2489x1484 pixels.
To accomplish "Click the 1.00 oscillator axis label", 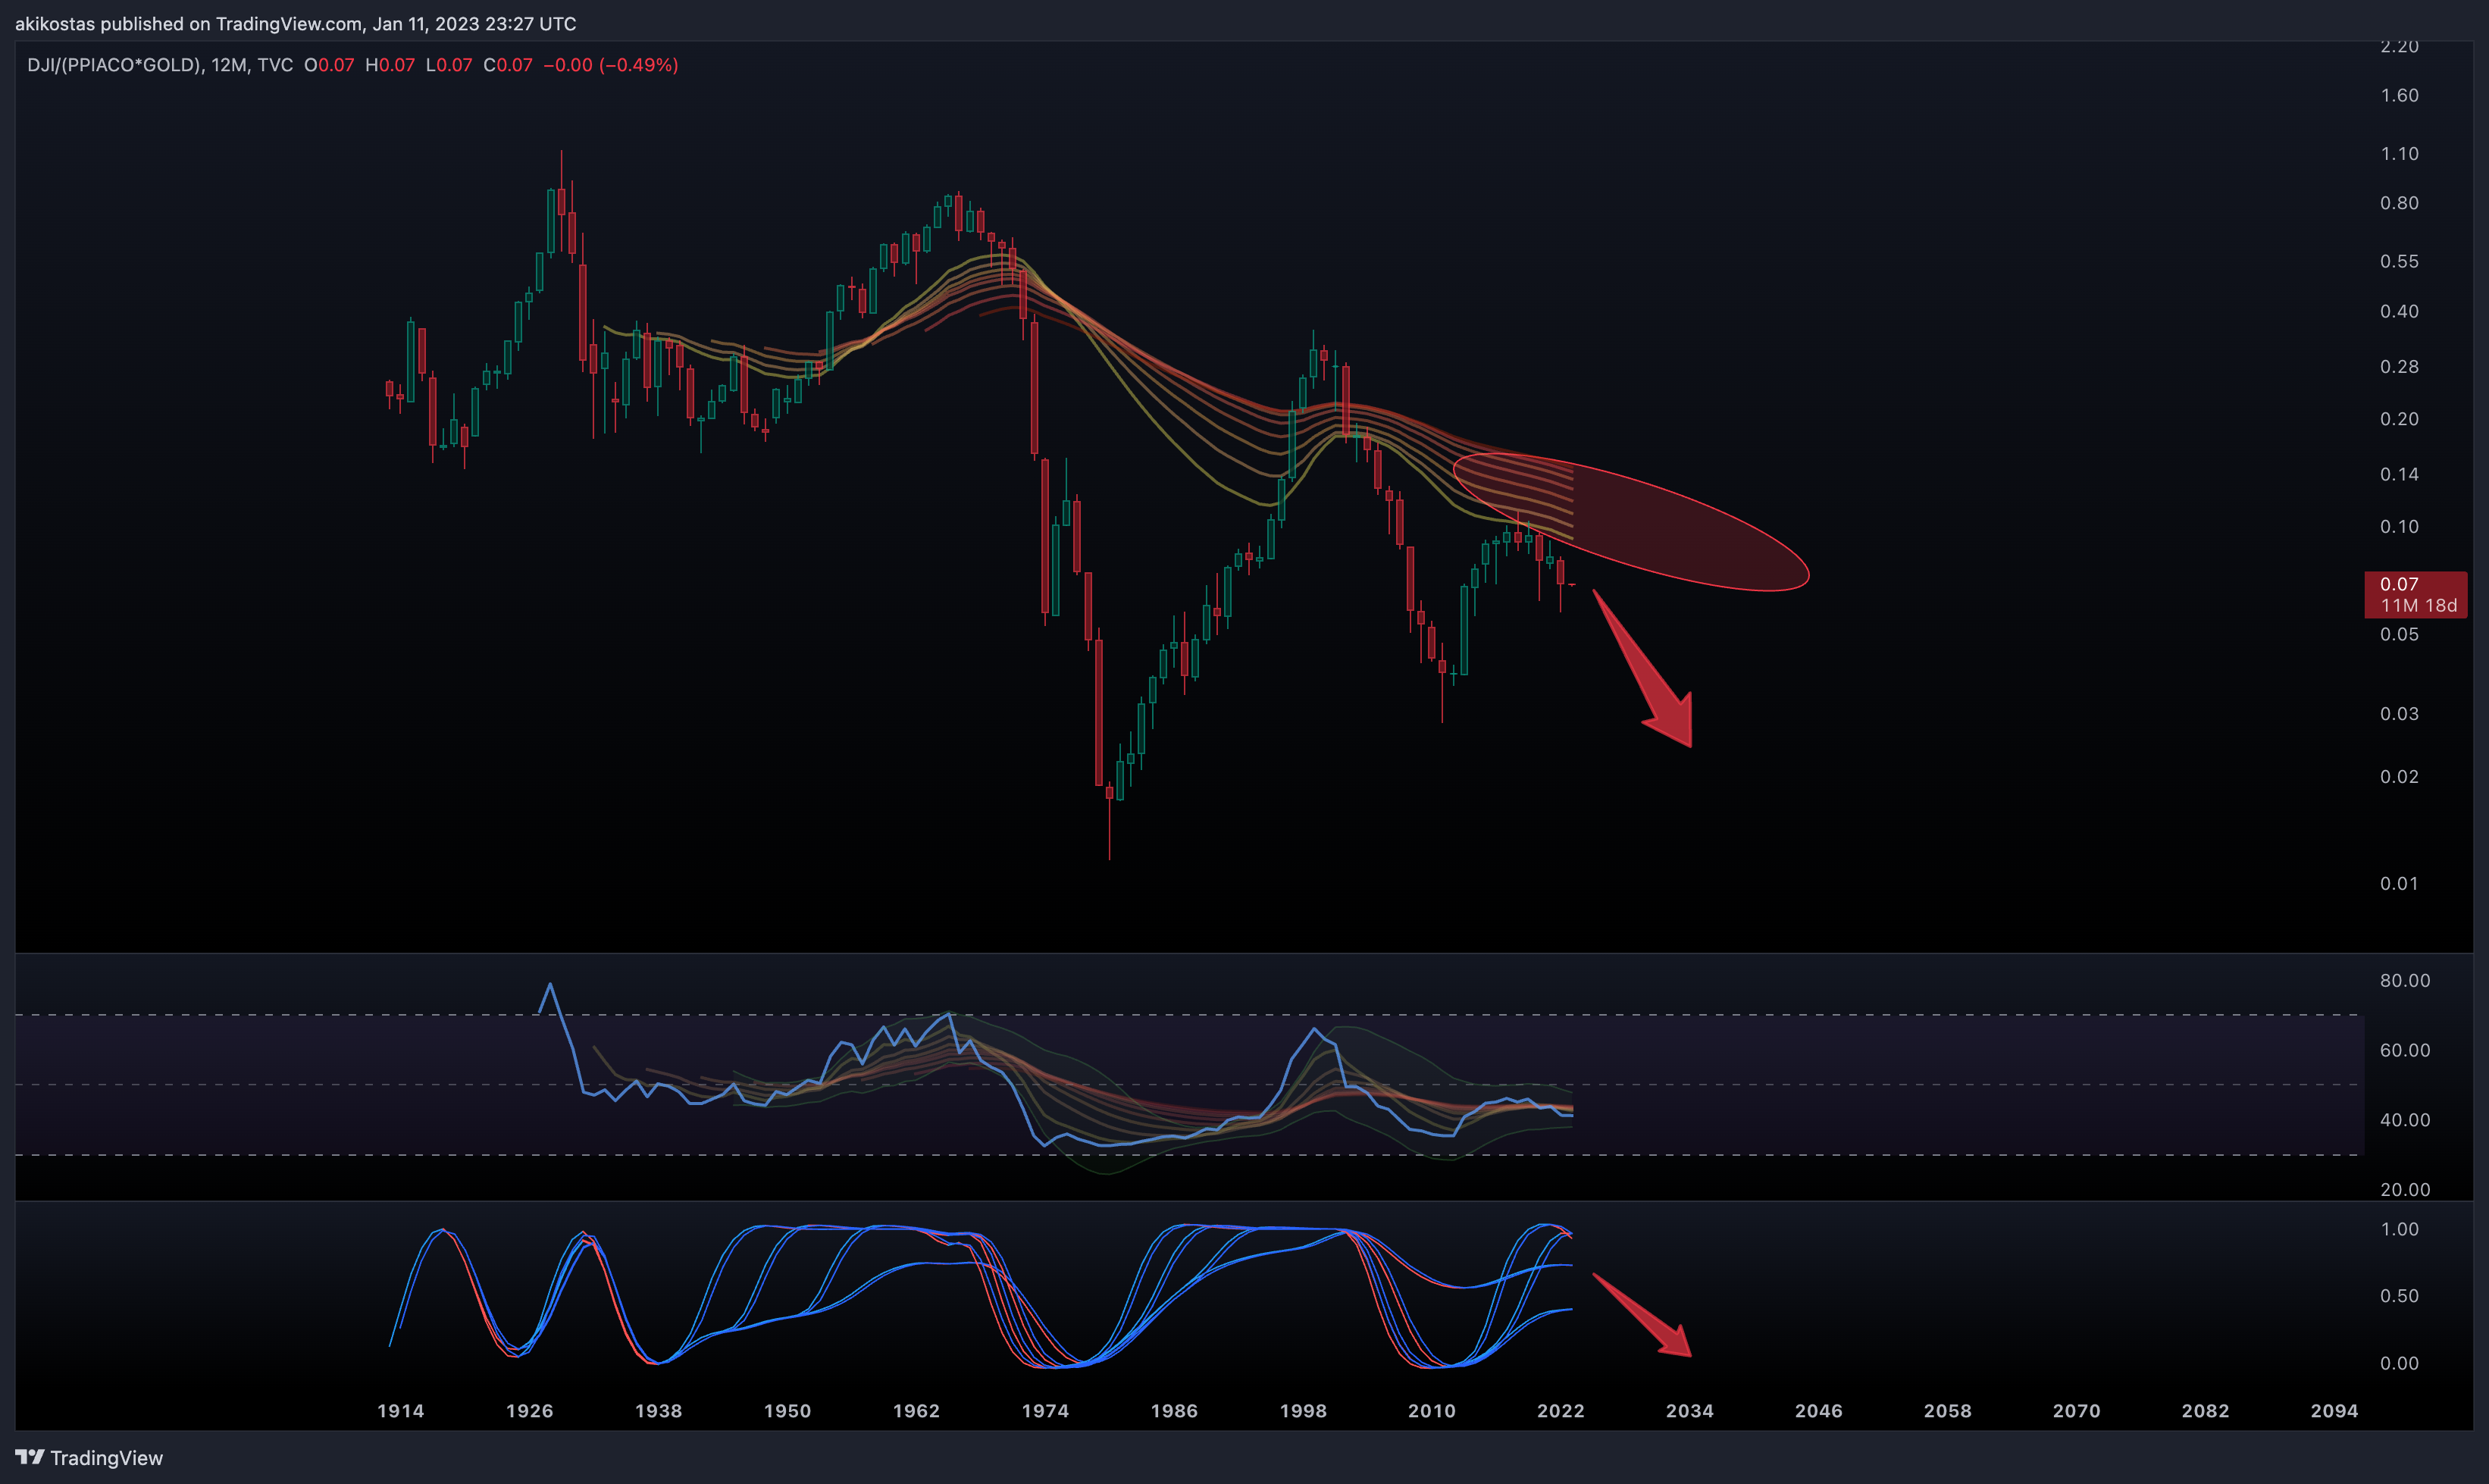I will pyautogui.click(x=2399, y=1230).
